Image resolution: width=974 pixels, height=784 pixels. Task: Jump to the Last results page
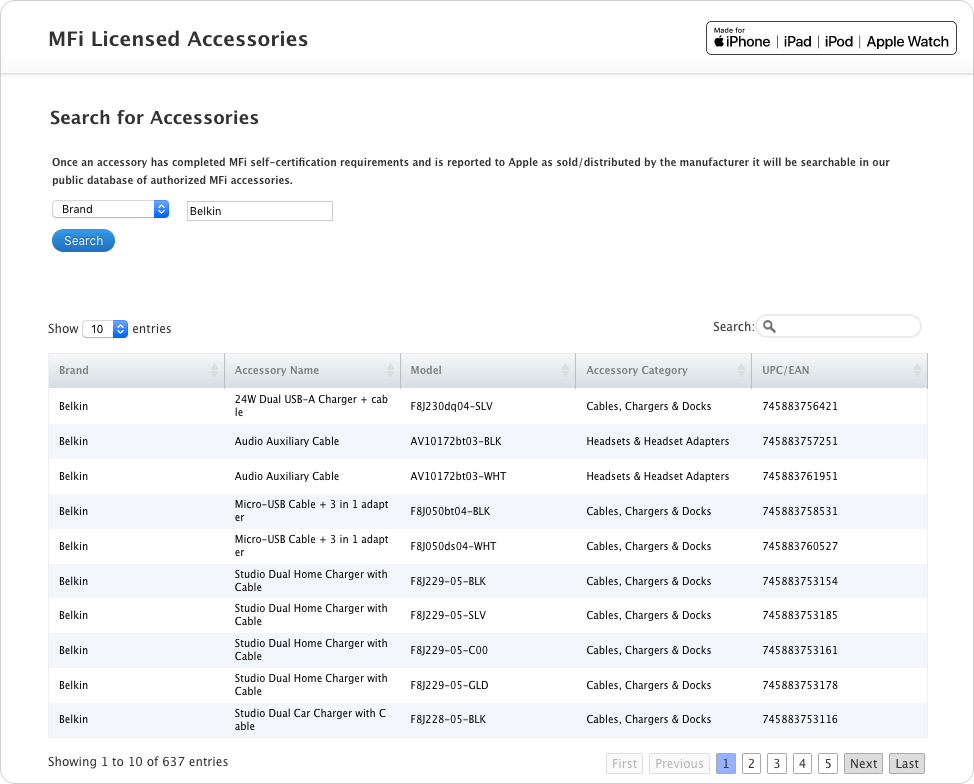[x=907, y=763]
